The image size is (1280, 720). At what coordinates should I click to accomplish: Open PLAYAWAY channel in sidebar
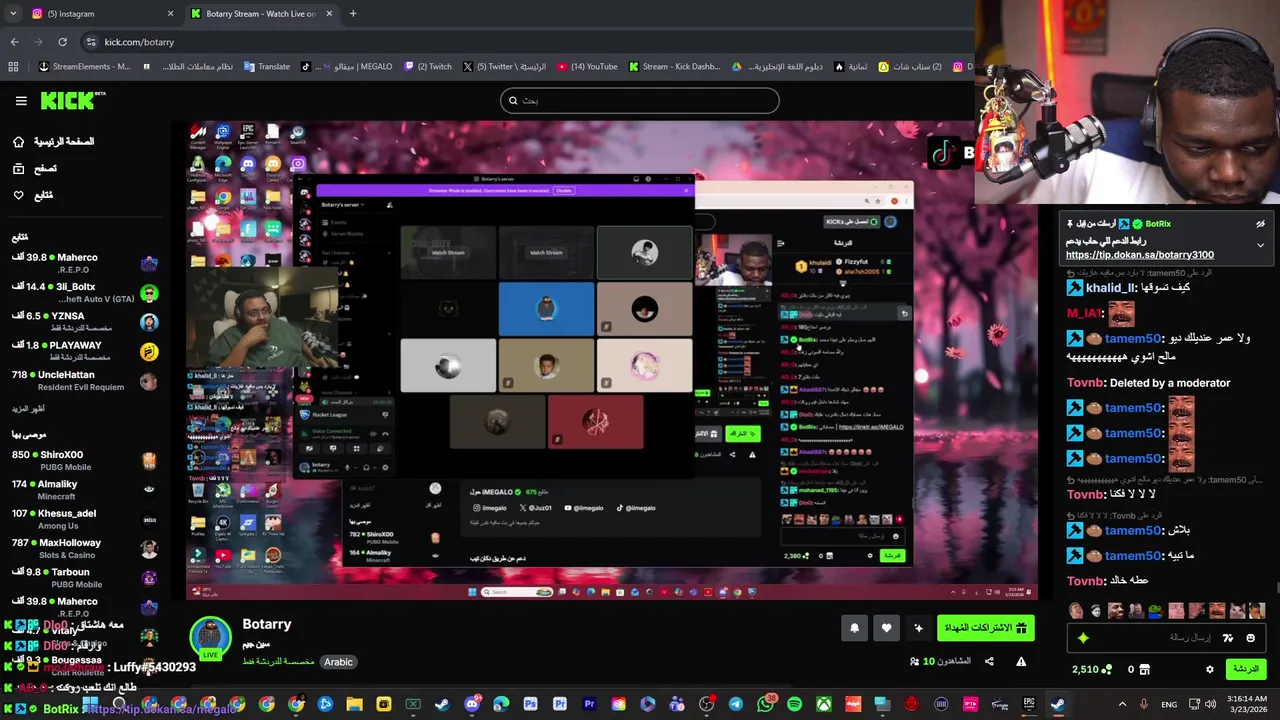point(85,351)
